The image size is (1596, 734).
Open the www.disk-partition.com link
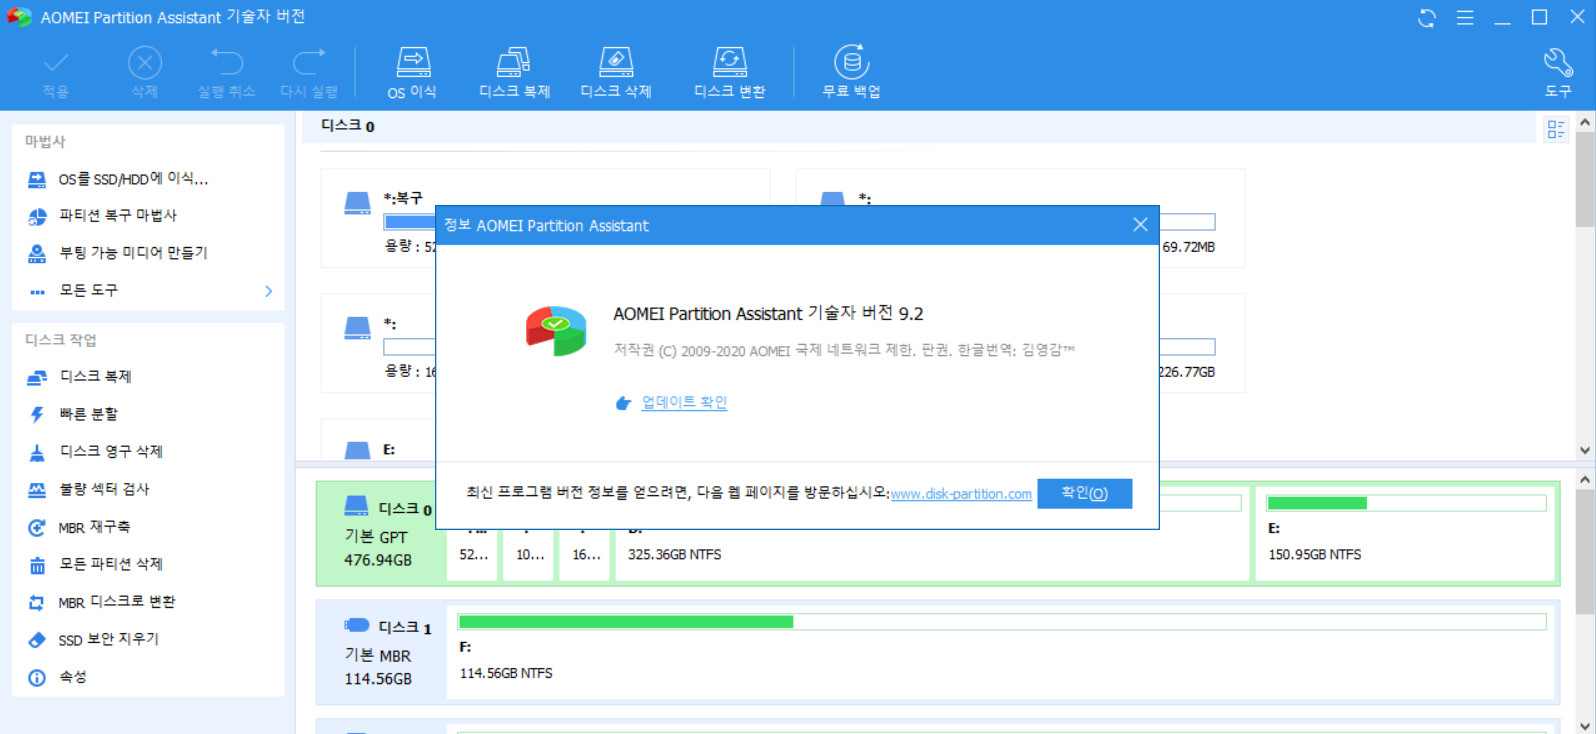pyautogui.click(x=961, y=494)
